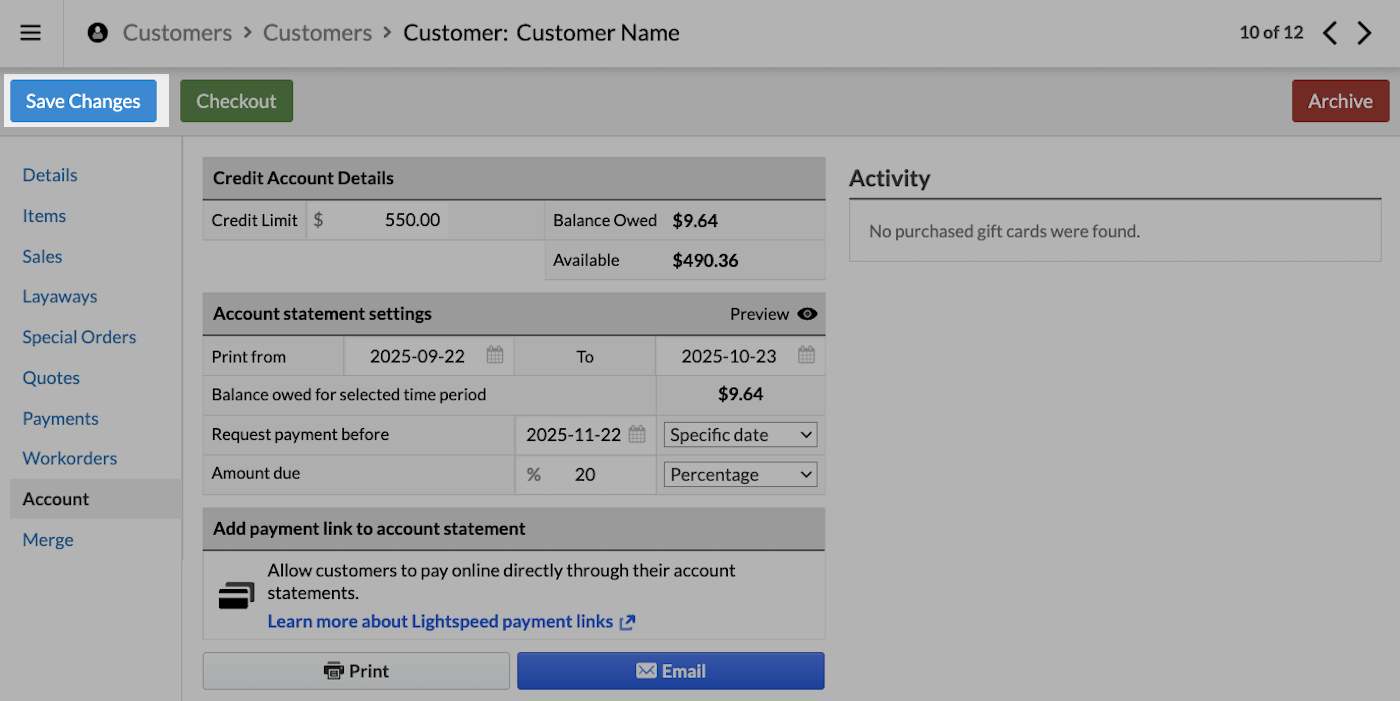
Task: Open the calendar for the To date
Action: [x=806, y=355]
